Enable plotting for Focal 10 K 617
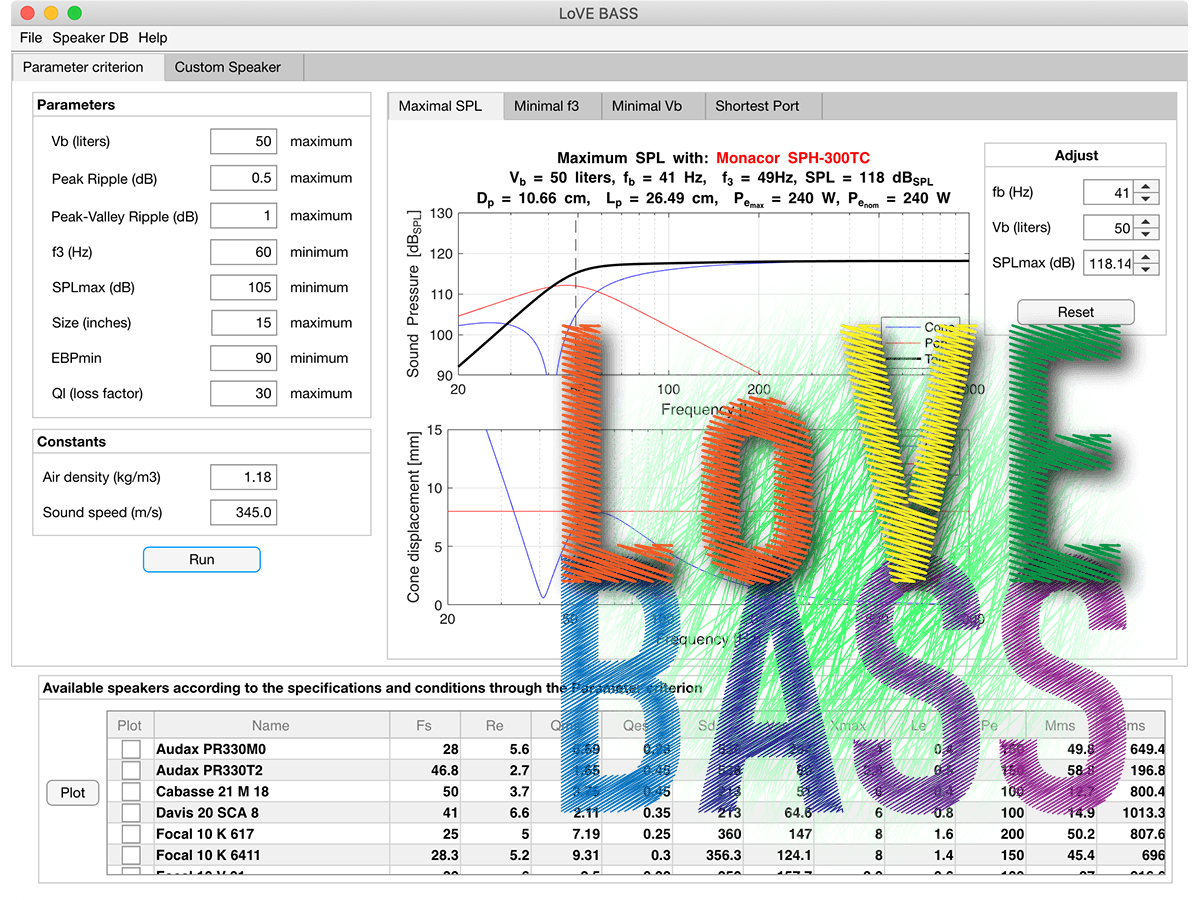Screen dimensions: 1200x900 tap(130, 834)
